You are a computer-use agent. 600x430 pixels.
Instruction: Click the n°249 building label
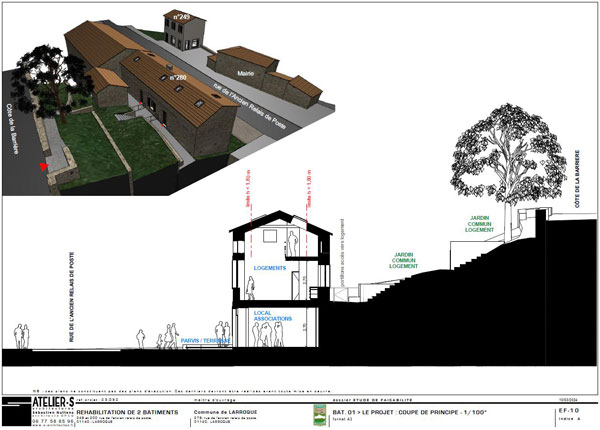[180, 17]
